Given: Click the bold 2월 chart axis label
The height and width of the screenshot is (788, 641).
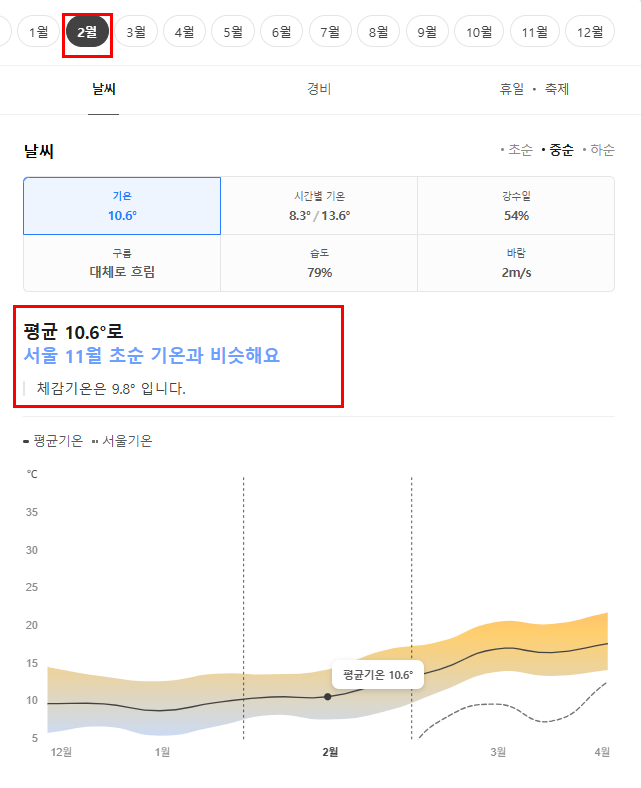Looking at the screenshot, I should [330, 752].
